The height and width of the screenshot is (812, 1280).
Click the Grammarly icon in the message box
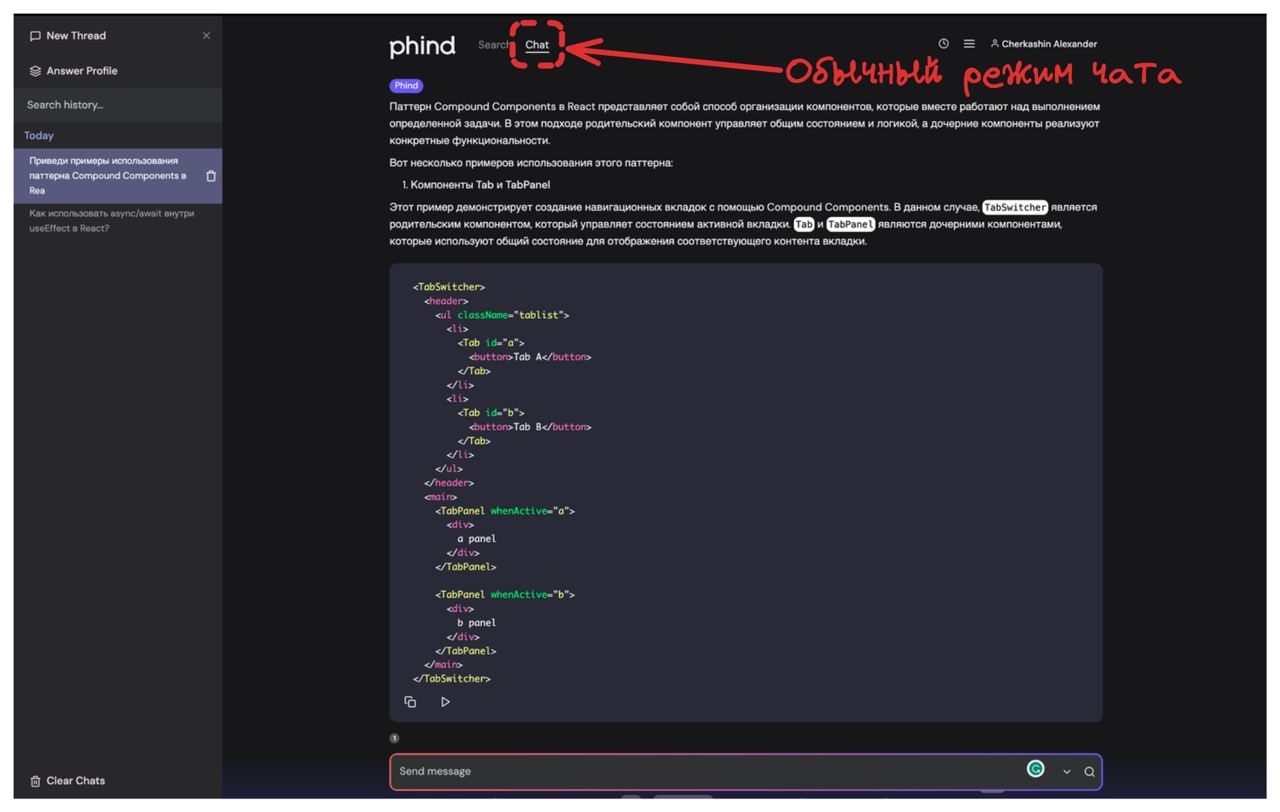pos(1035,770)
